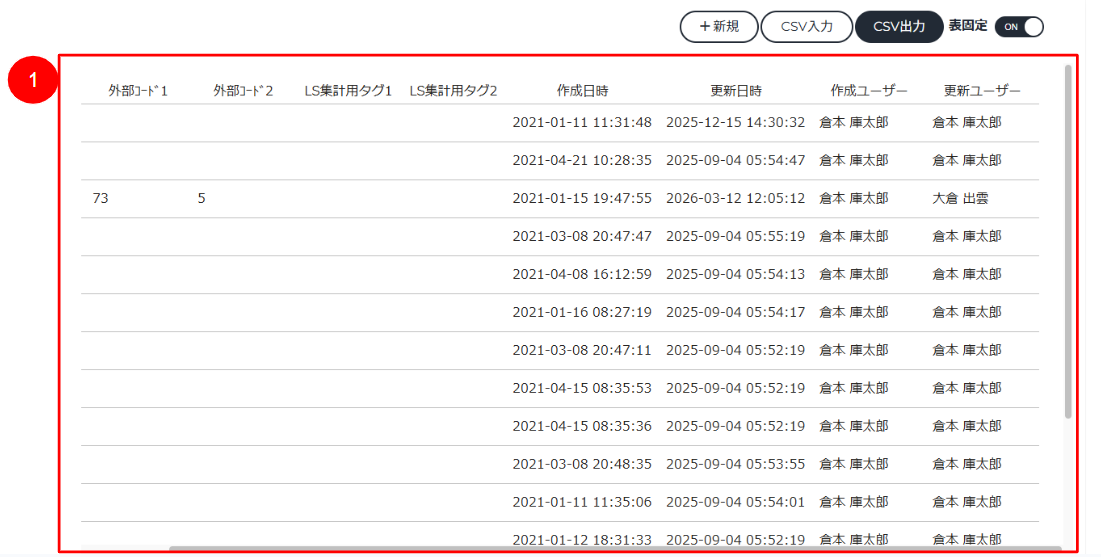Image resolution: width=1101 pixels, height=557 pixels.
Task: Click the CSV出力 export button
Action: coord(899,27)
